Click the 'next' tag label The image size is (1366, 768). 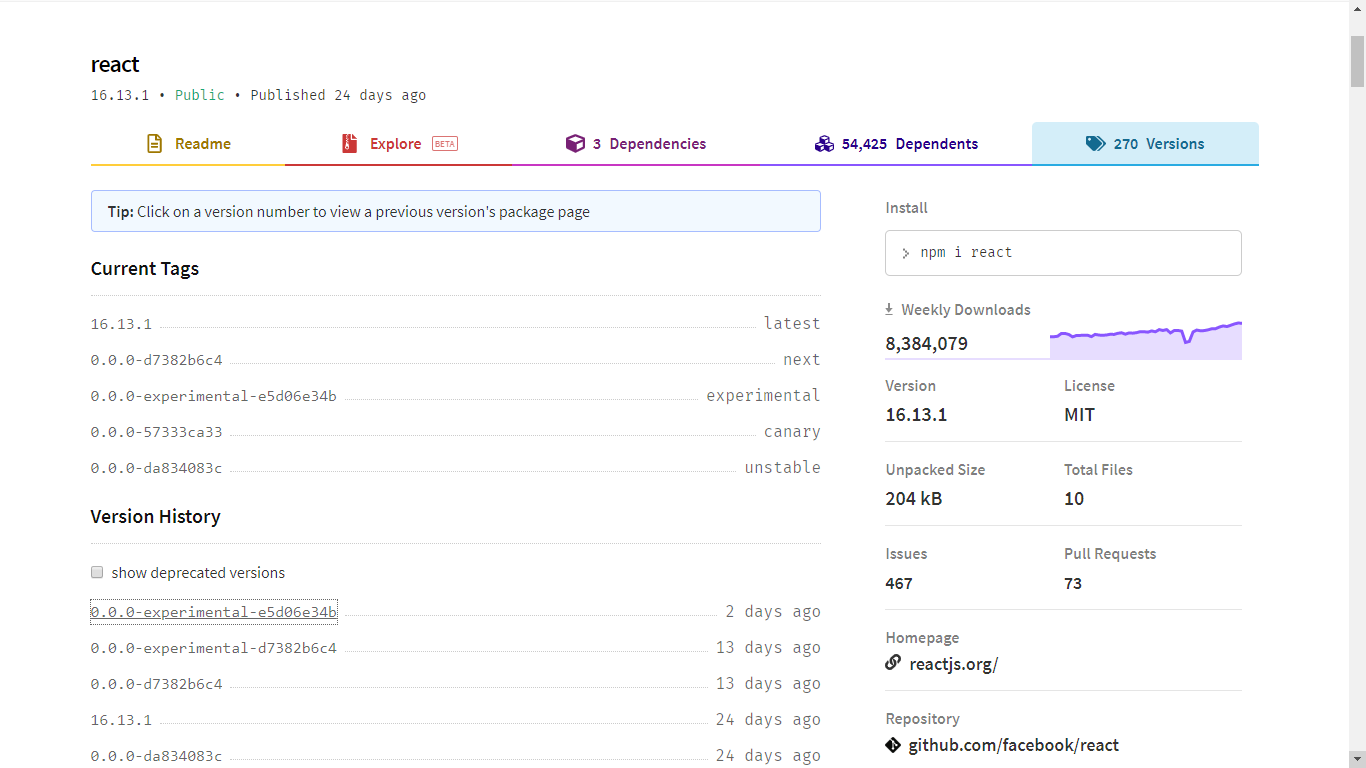[x=802, y=360]
